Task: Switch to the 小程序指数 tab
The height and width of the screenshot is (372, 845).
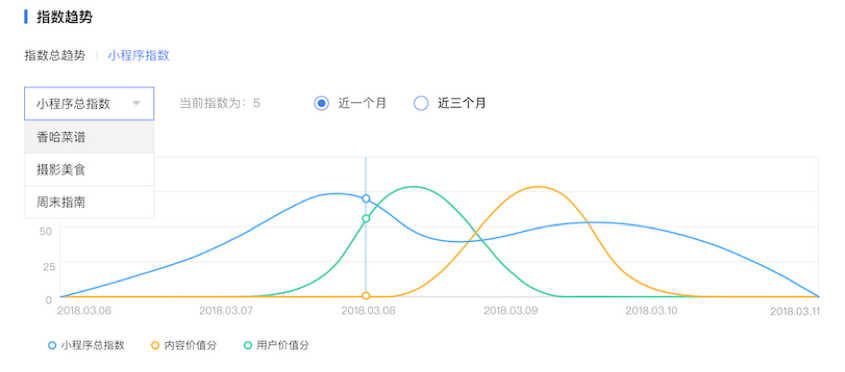Action: [x=138, y=56]
